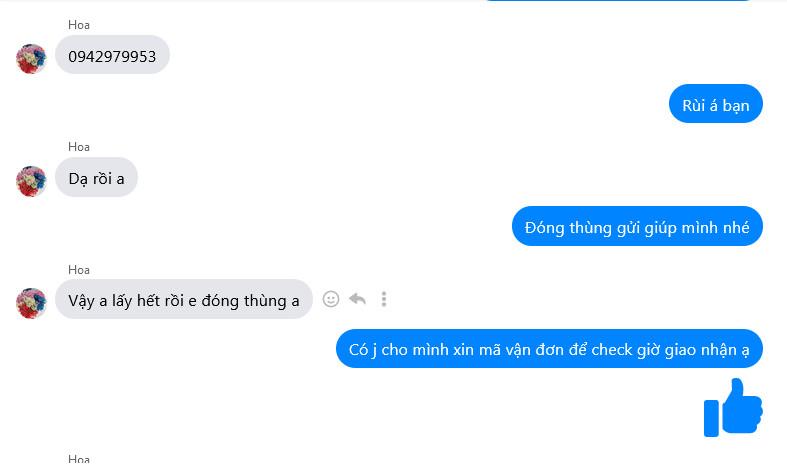Click the phone number message 0942979953
This screenshot has height=473, width=787.
(x=112, y=55)
